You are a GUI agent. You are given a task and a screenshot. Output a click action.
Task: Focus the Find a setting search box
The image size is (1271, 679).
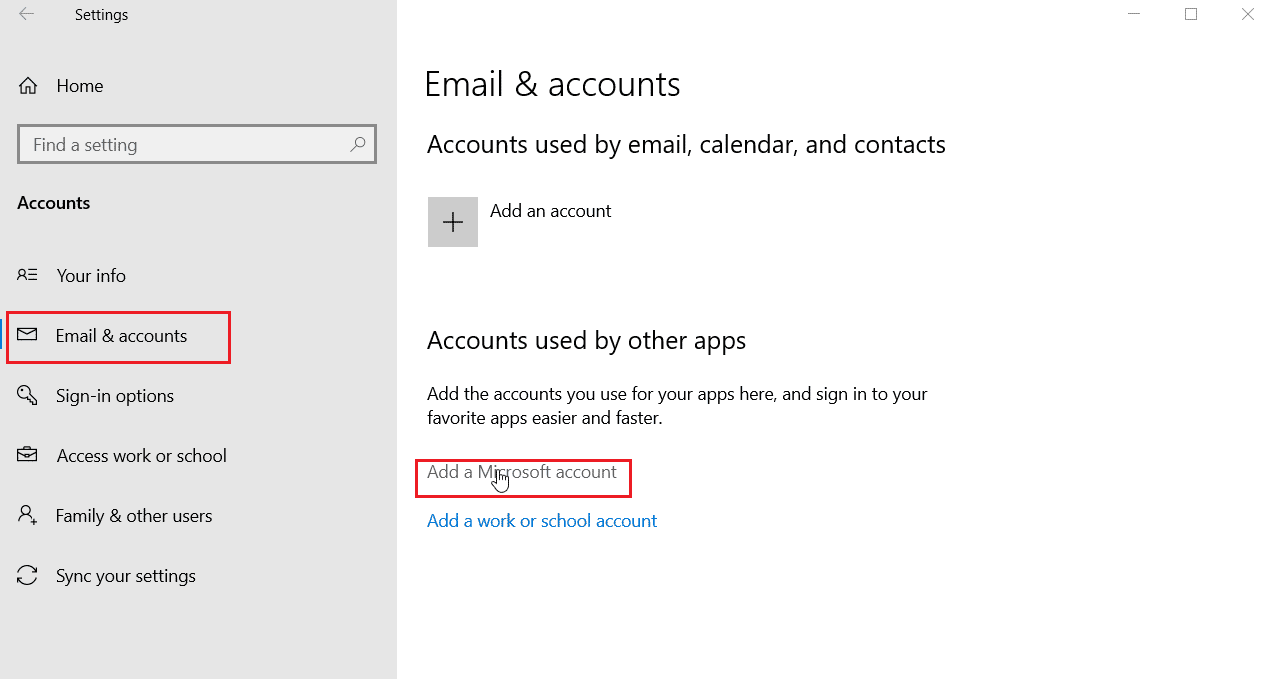click(x=197, y=144)
